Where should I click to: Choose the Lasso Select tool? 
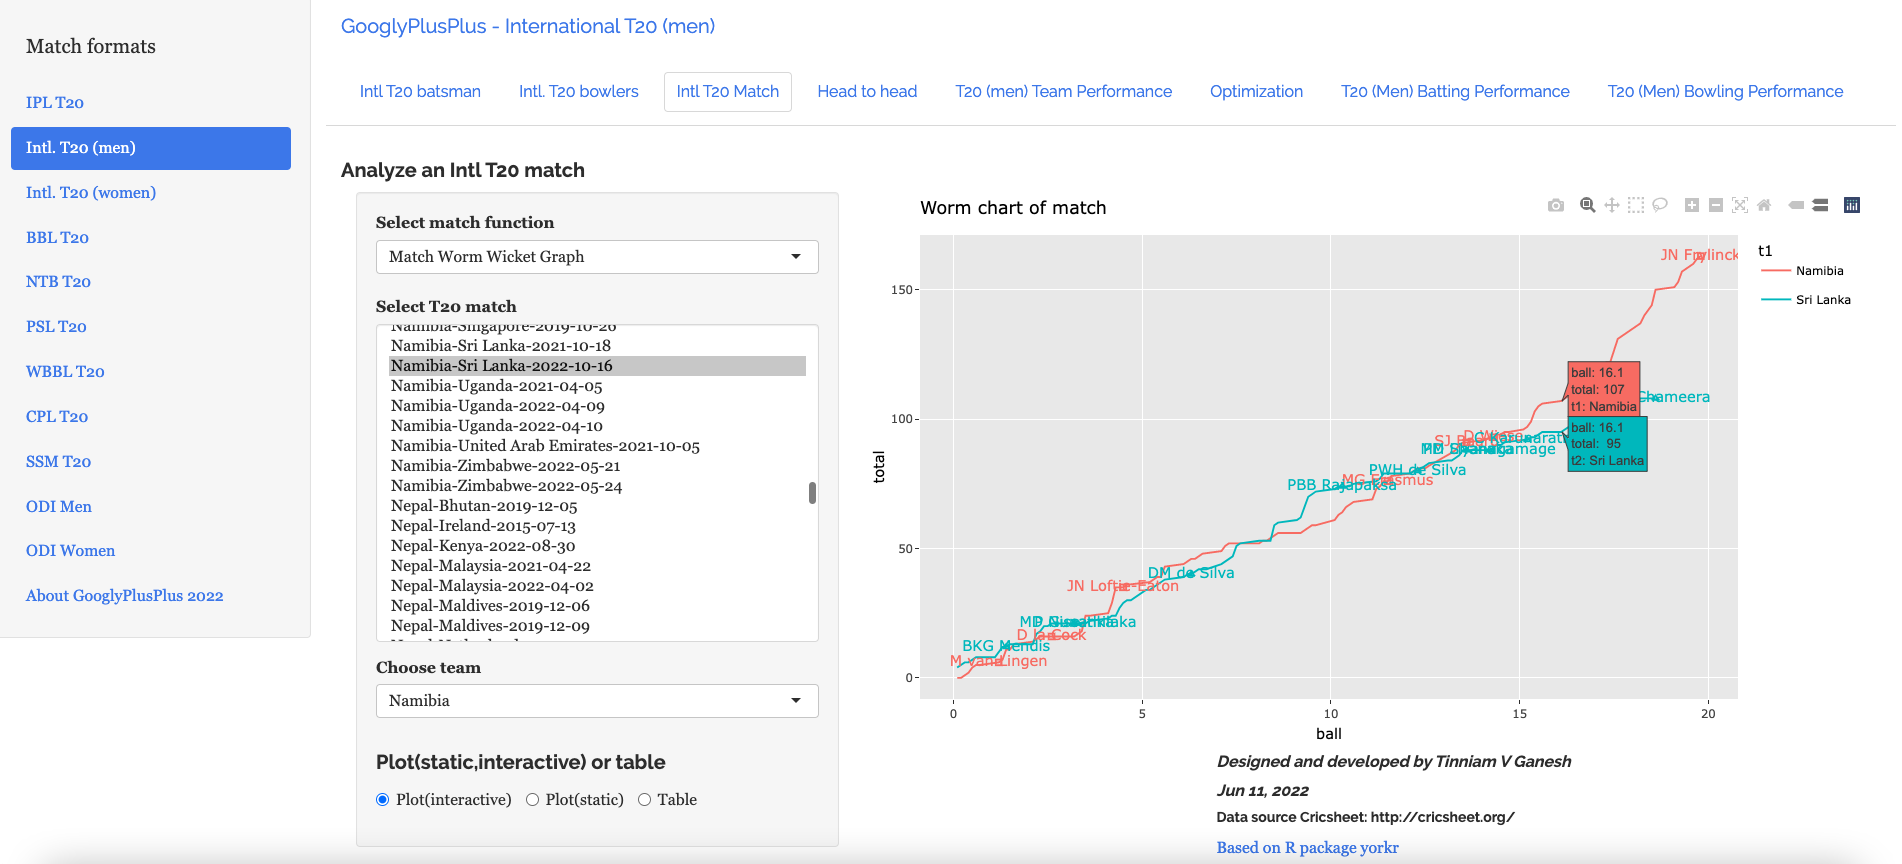pyautogui.click(x=1660, y=205)
